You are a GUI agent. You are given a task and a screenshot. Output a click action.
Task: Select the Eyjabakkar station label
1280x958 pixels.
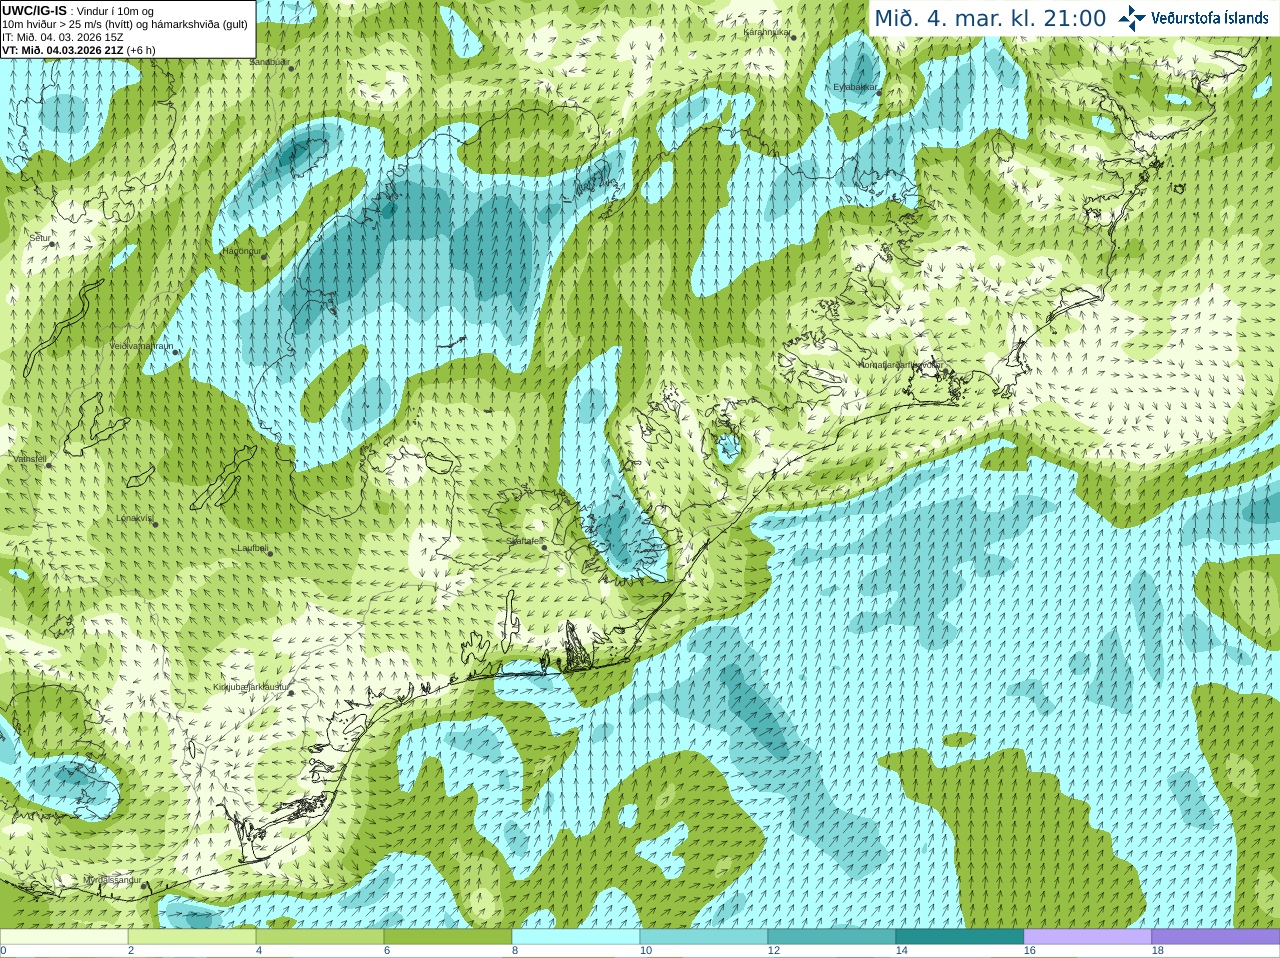(x=855, y=87)
